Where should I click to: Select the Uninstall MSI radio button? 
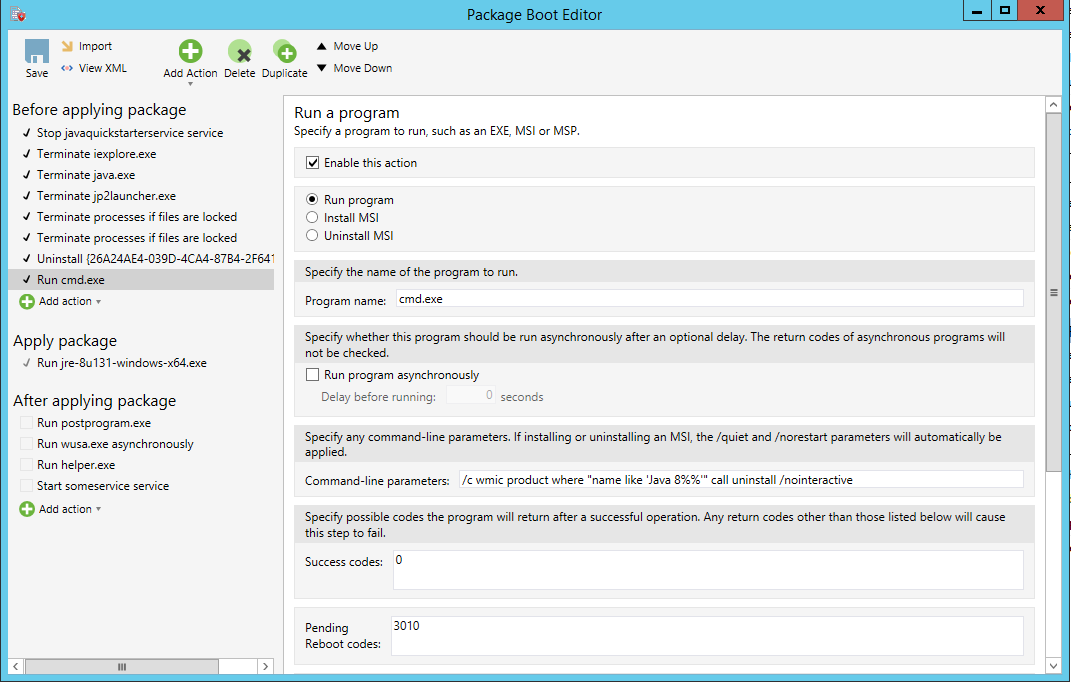click(312, 235)
